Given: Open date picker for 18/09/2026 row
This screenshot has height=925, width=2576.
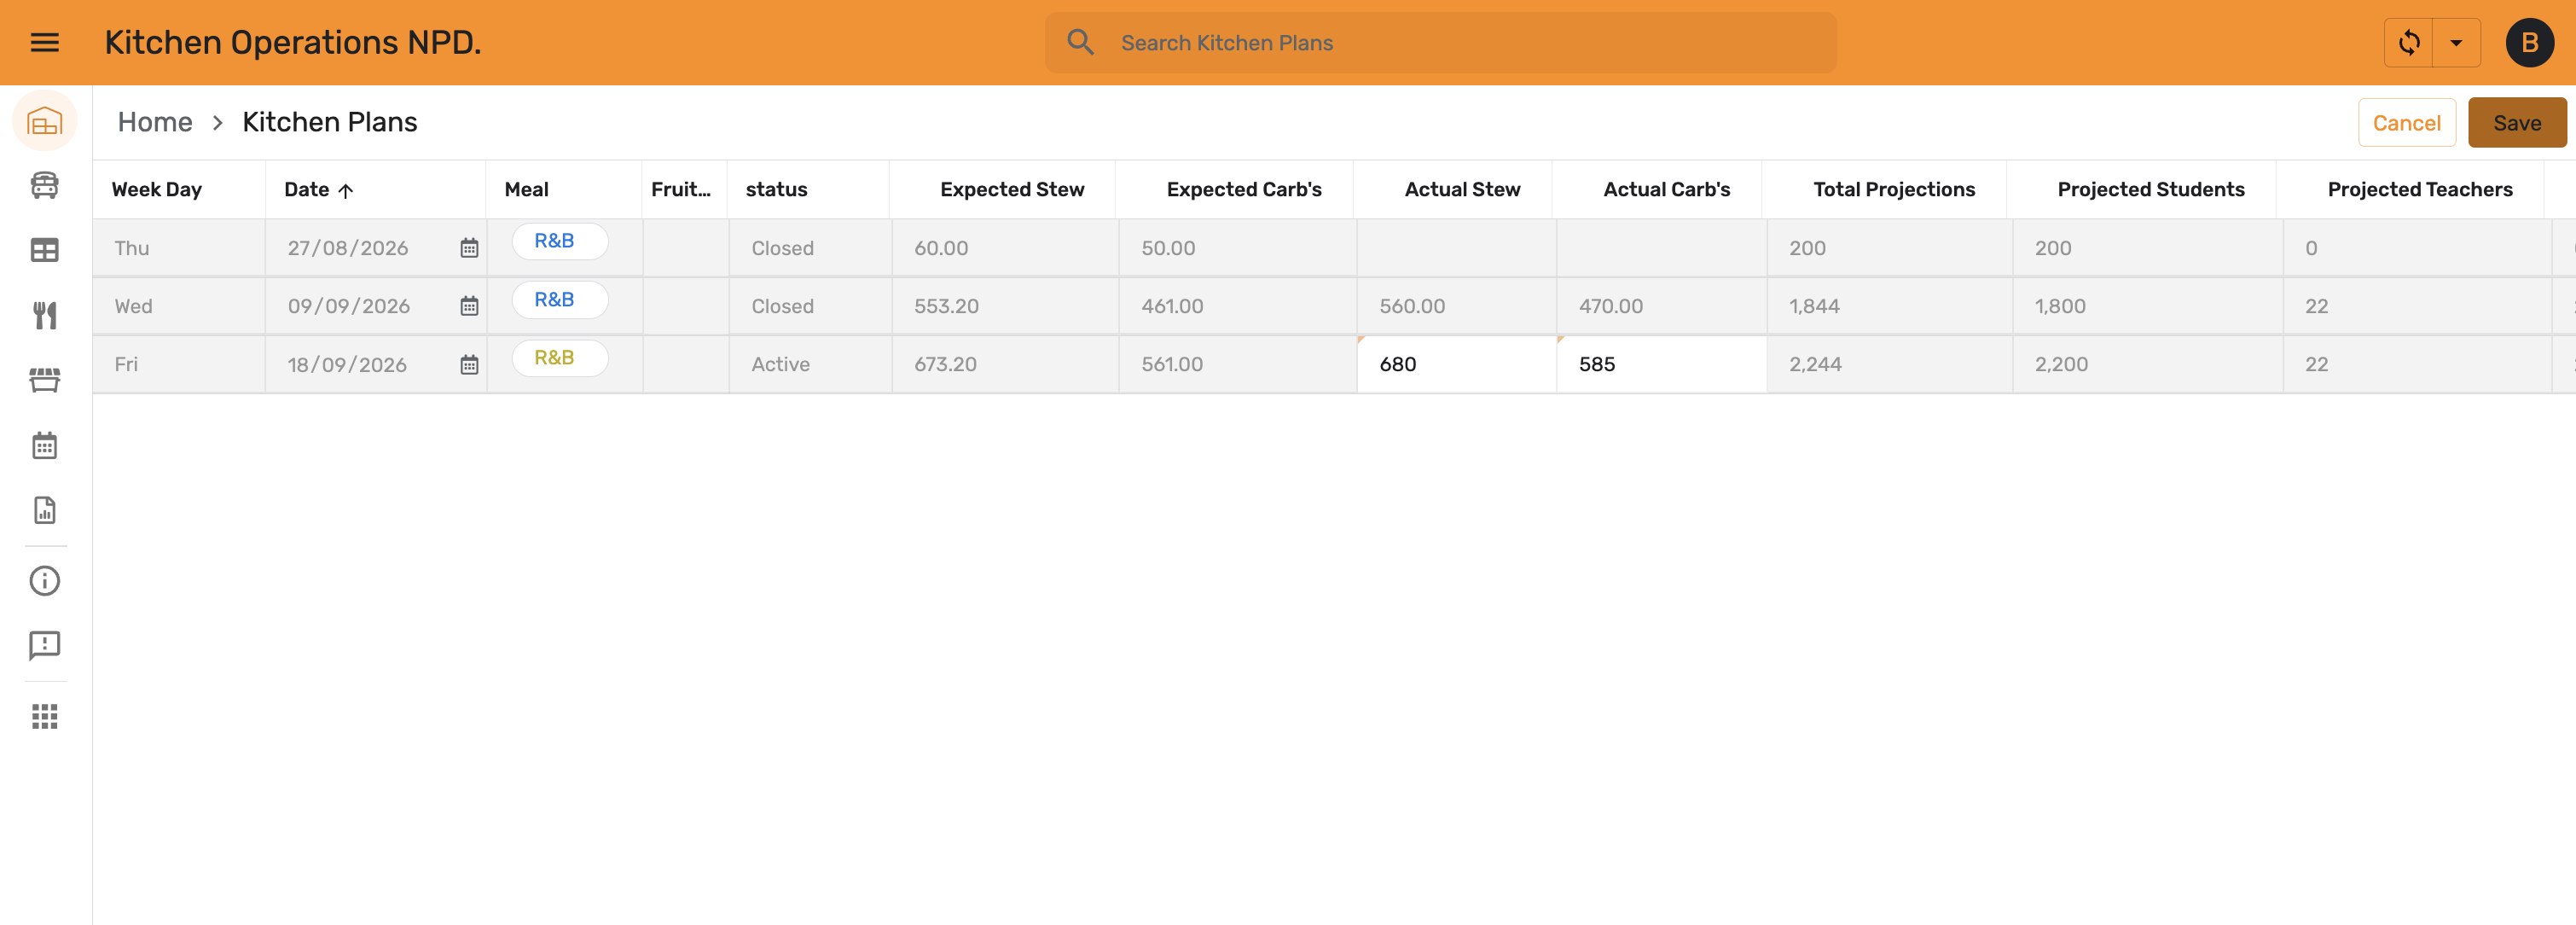Looking at the screenshot, I should (469, 365).
